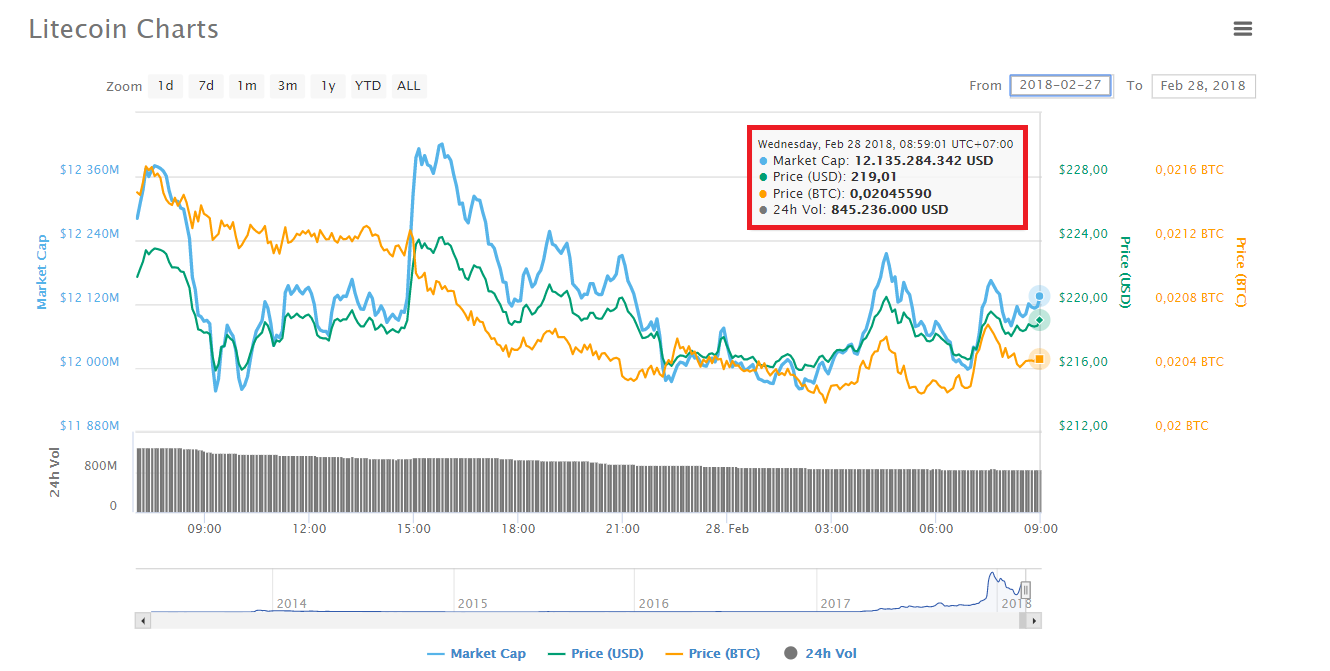Choose the YTD zoom range
The height and width of the screenshot is (671, 1330).
[x=368, y=86]
